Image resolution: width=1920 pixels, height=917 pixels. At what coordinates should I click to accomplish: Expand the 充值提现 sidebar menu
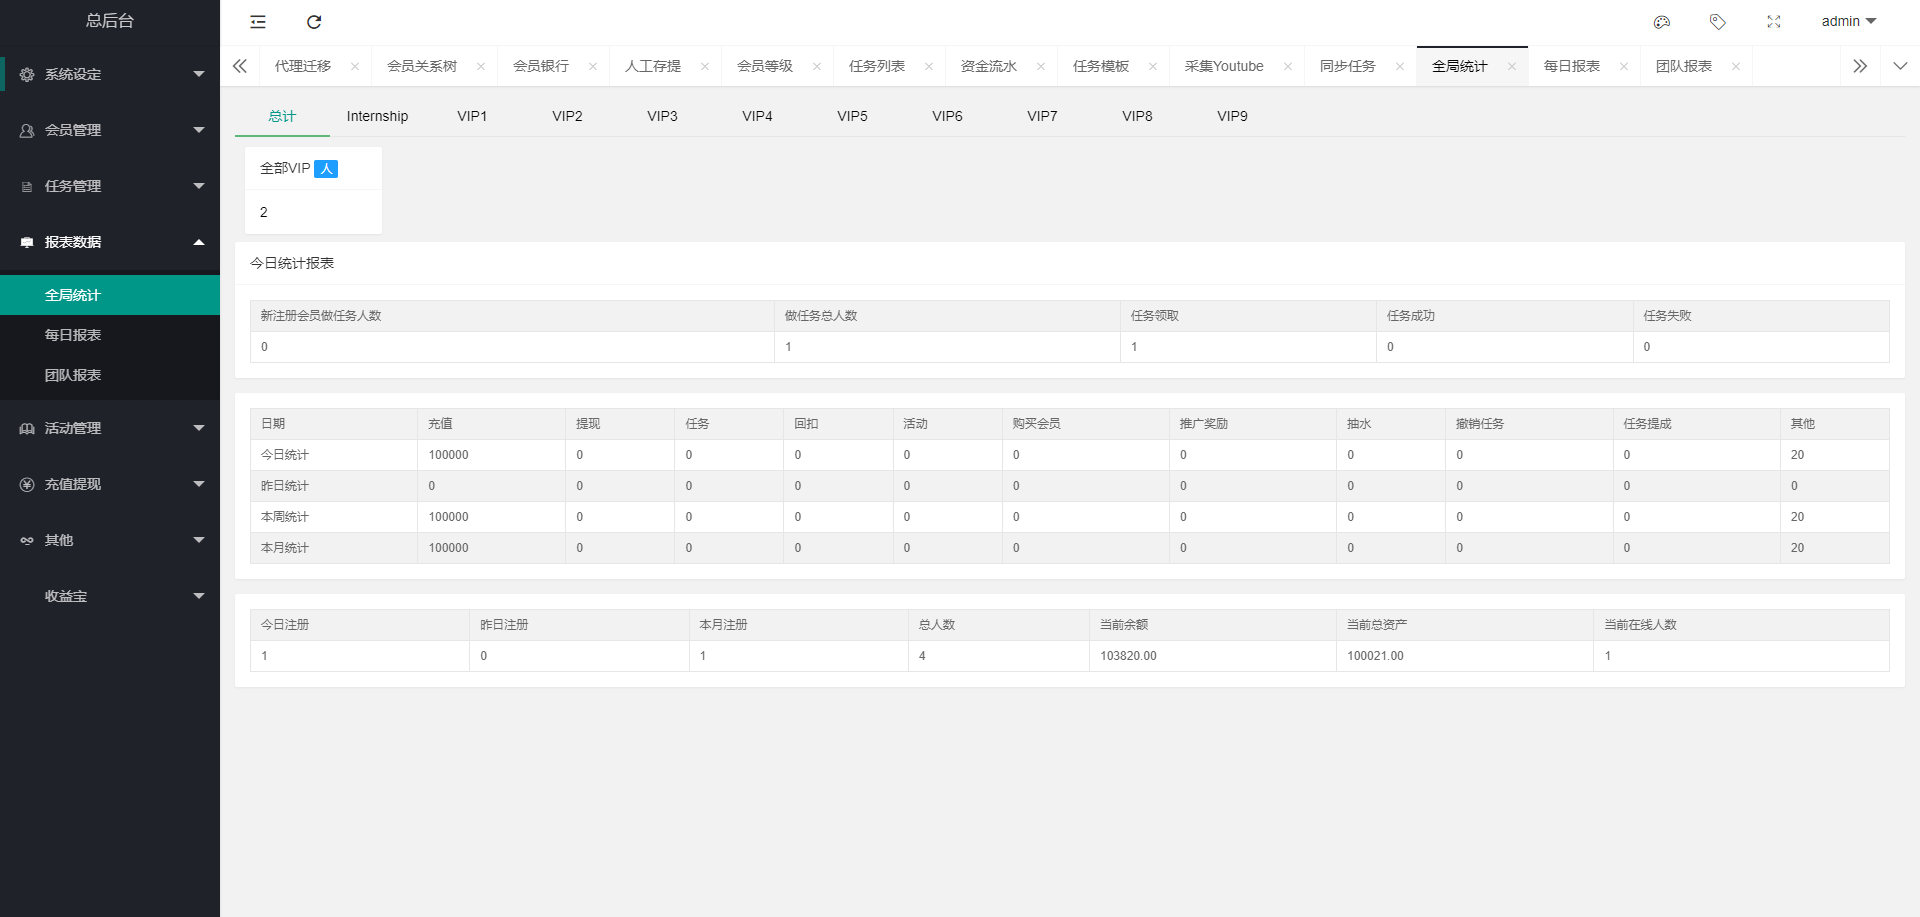click(x=110, y=484)
